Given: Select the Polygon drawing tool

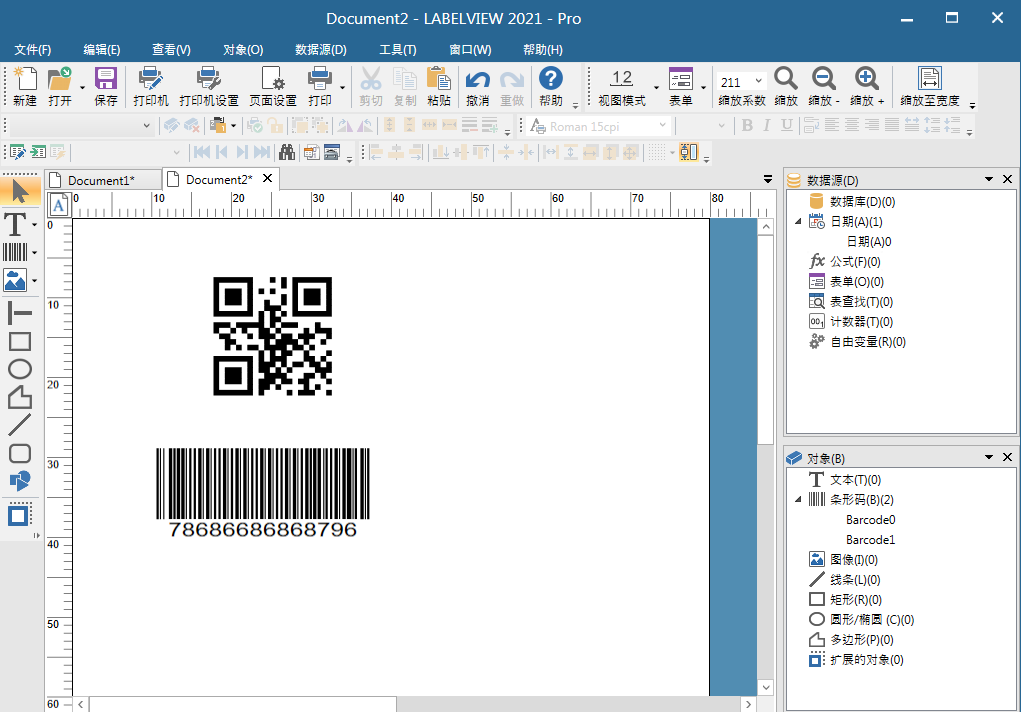Looking at the screenshot, I should pyautogui.click(x=20, y=397).
